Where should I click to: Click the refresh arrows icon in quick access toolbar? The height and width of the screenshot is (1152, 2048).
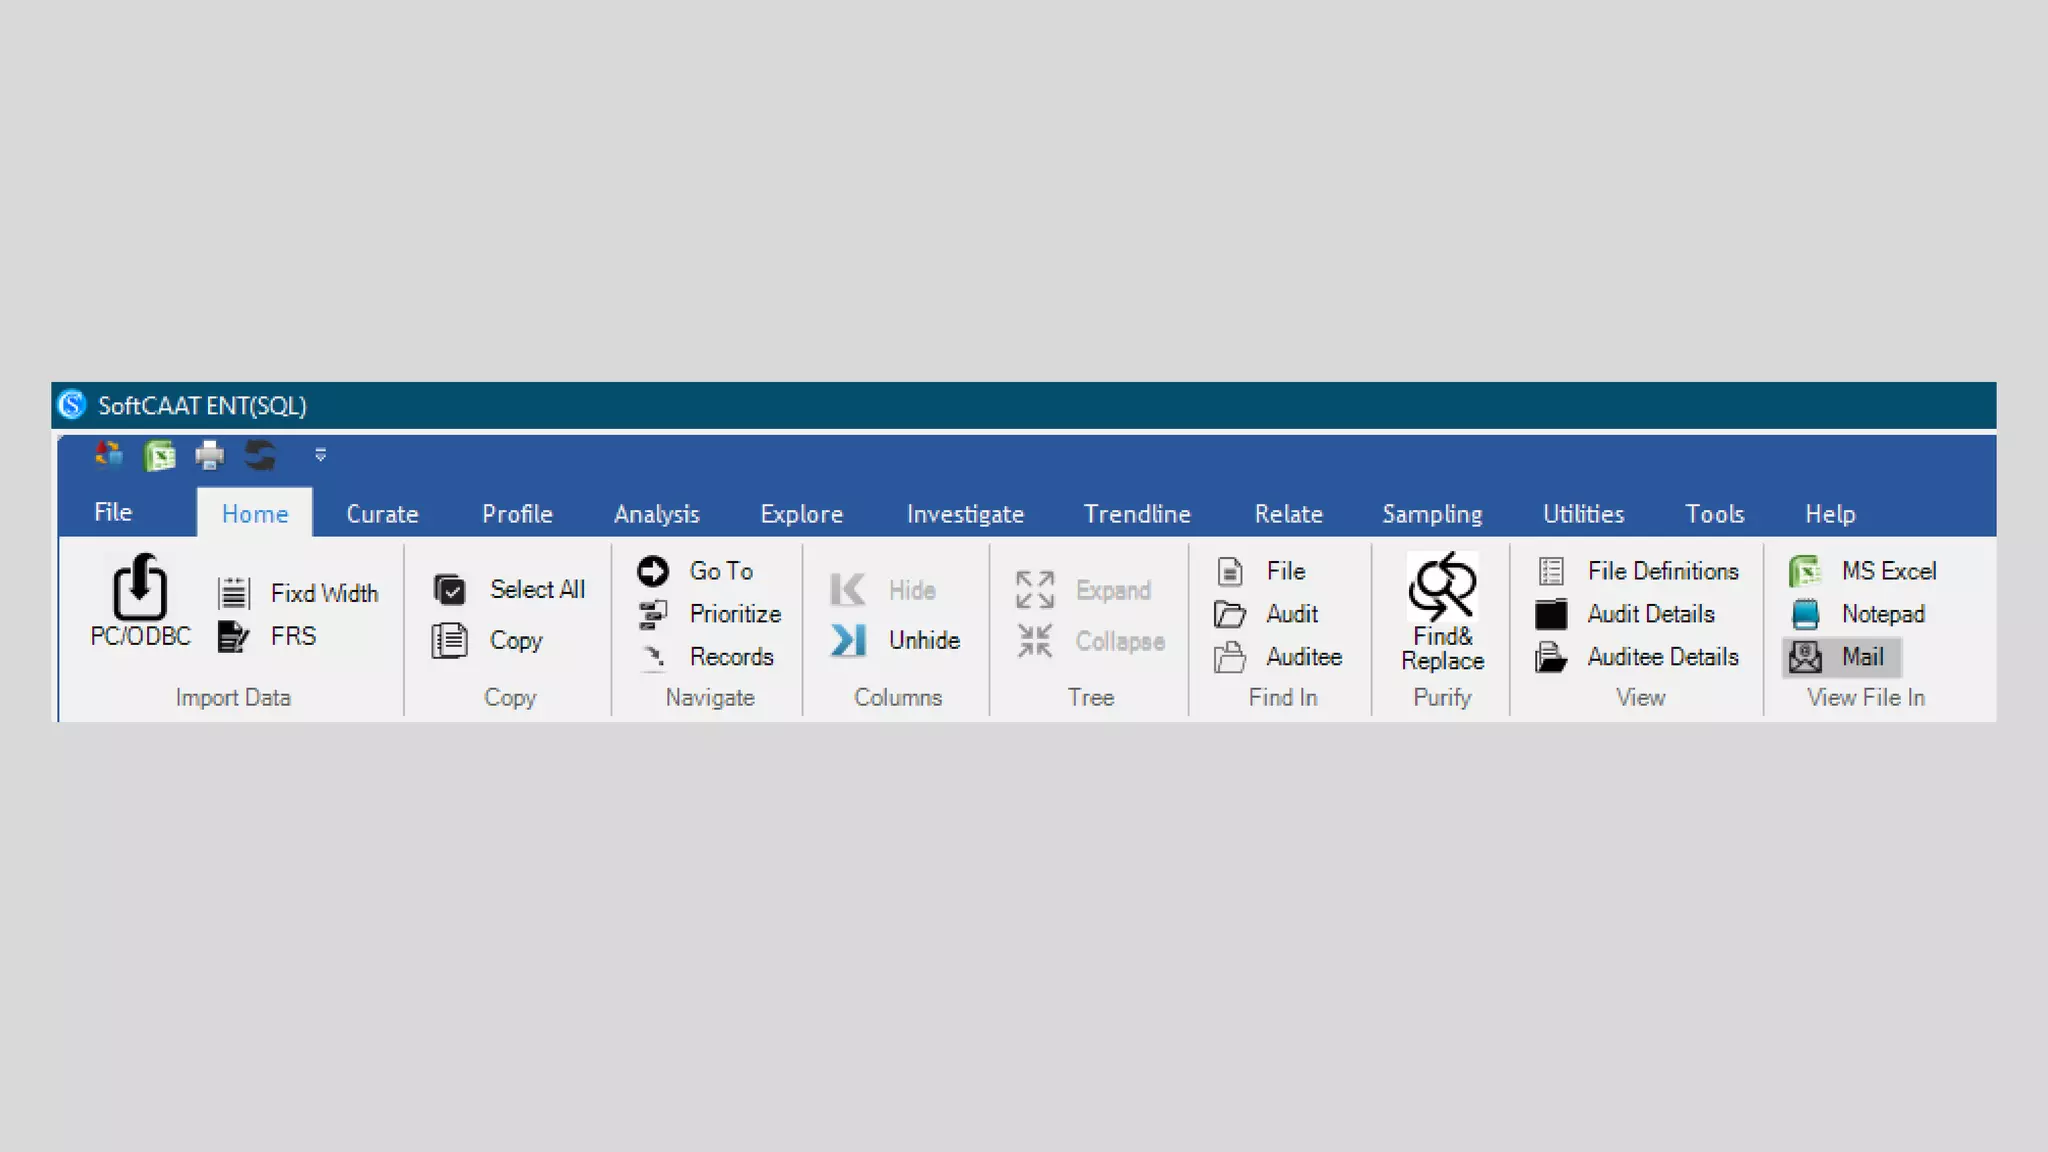[x=260, y=456]
